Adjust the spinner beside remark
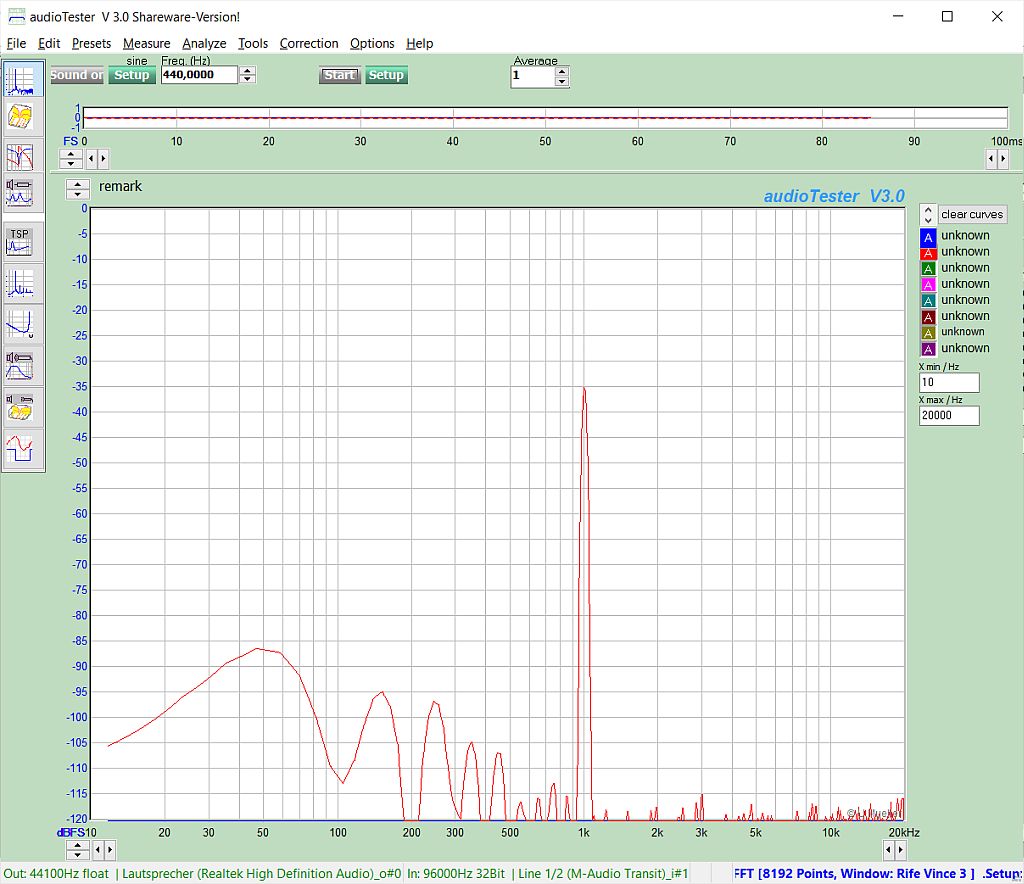 78,189
